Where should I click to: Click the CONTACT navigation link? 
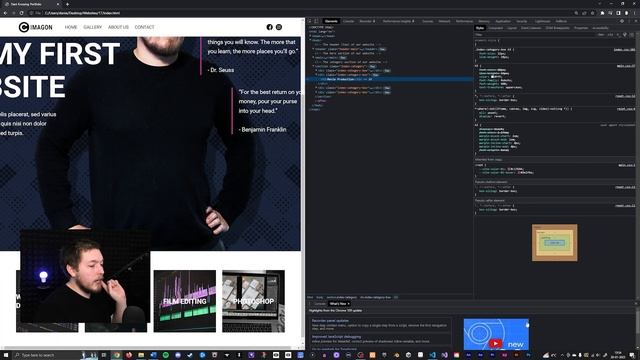pyautogui.click(x=144, y=27)
